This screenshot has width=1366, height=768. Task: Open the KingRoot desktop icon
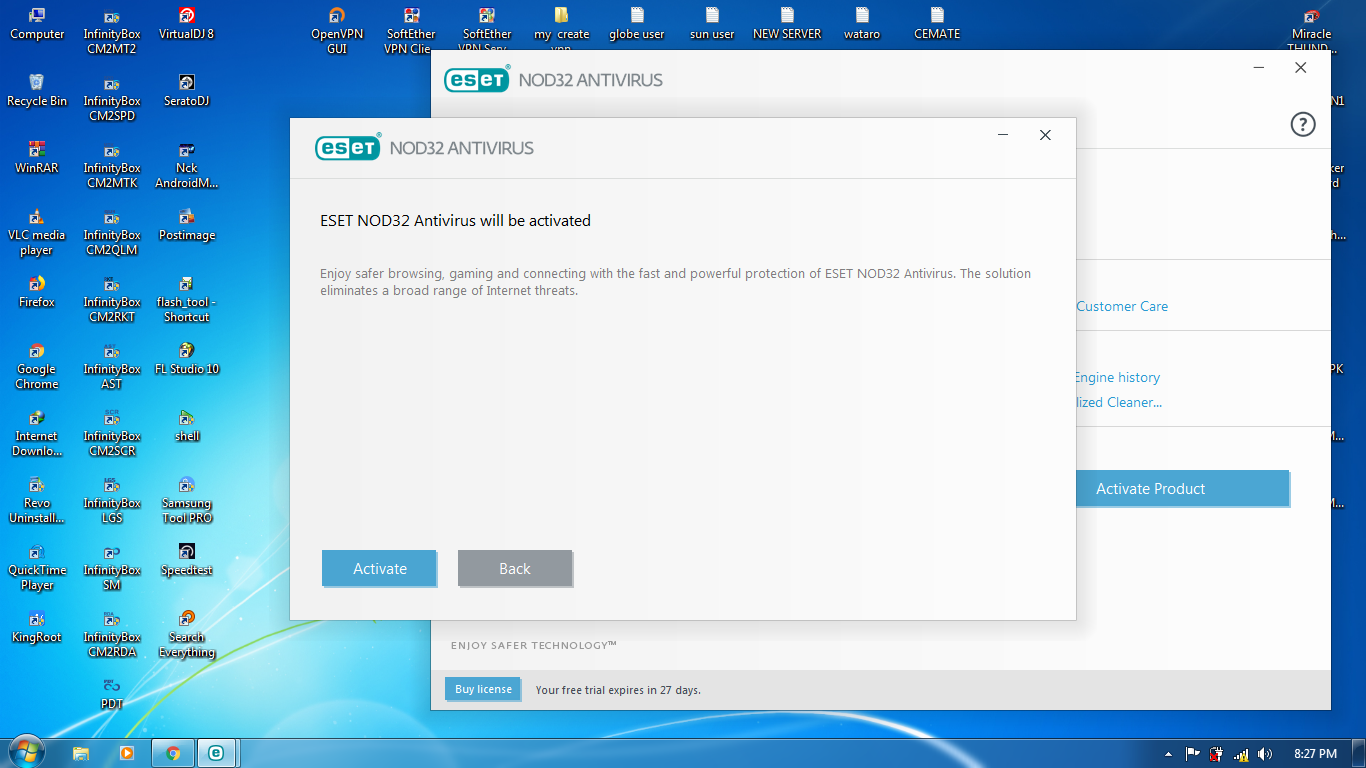37,628
